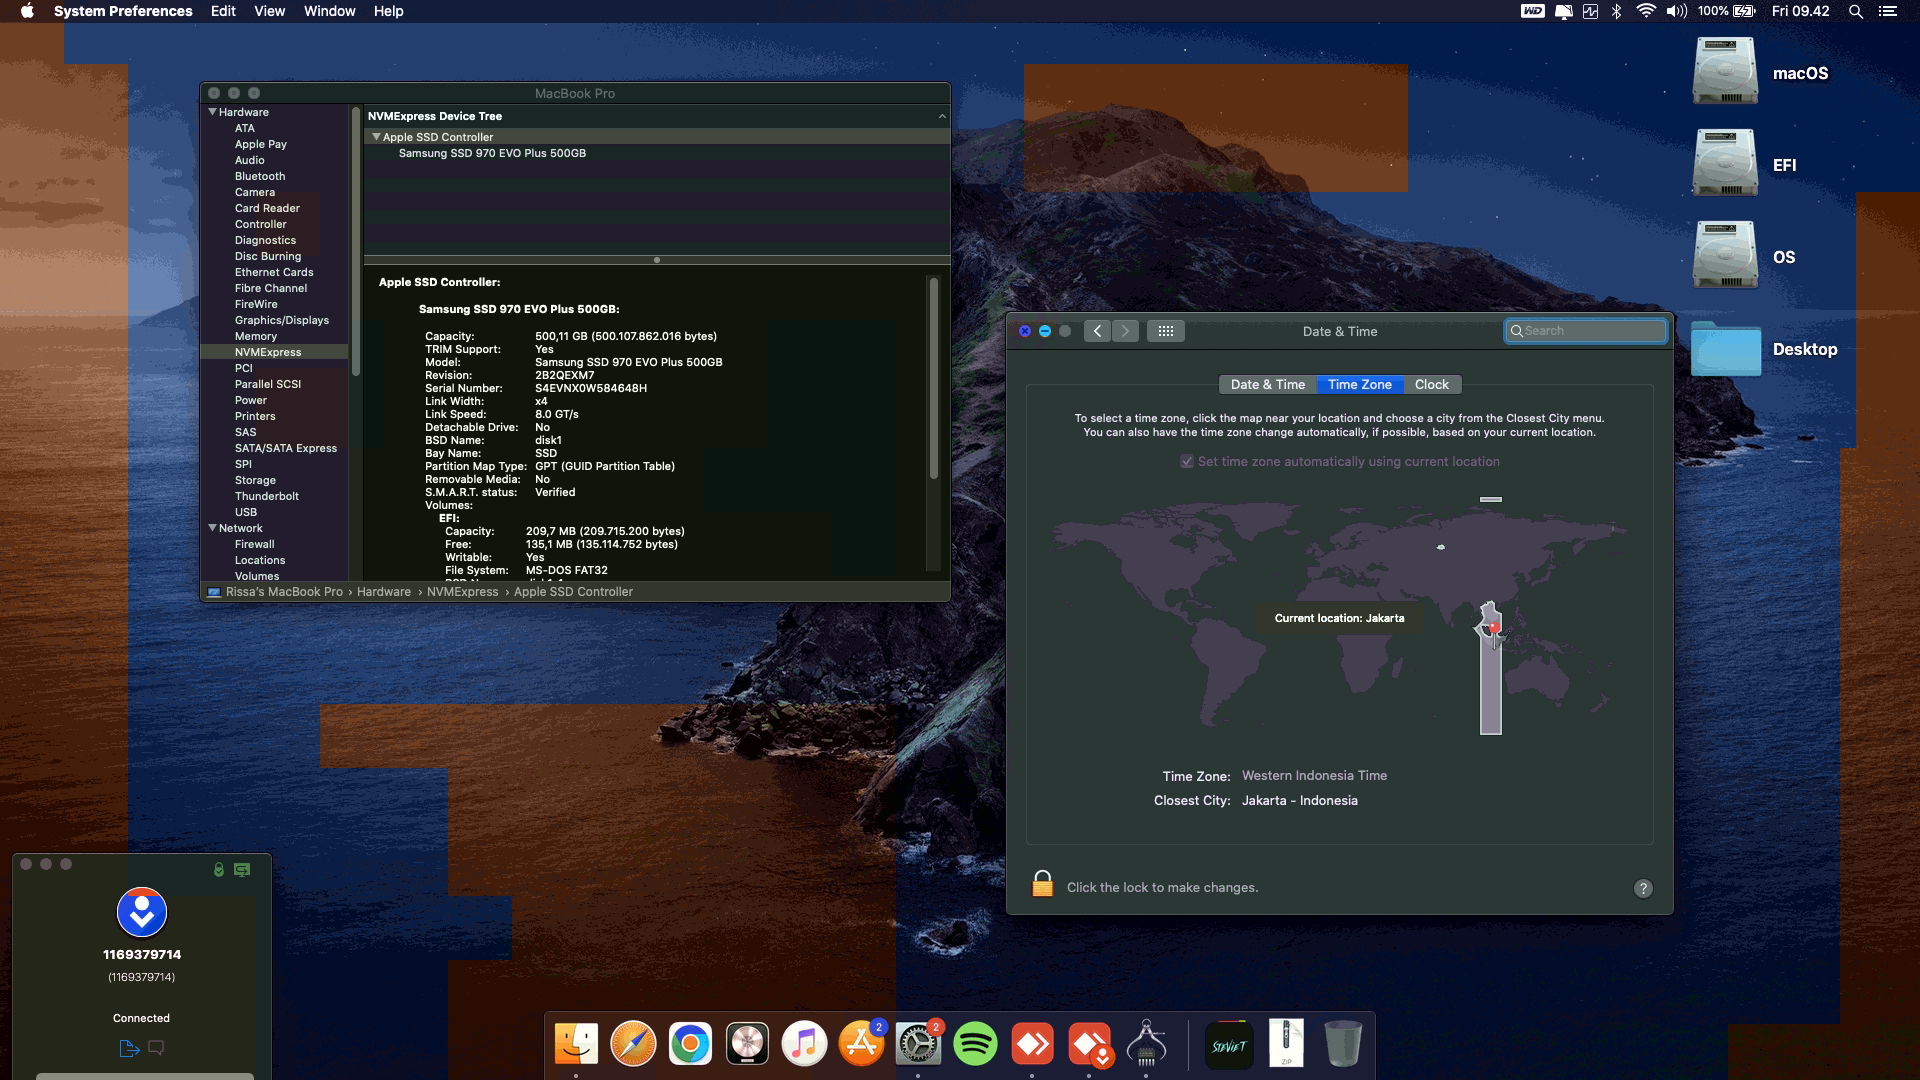Open the Edit menu
This screenshot has height=1080, width=1920.
[223, 11]
